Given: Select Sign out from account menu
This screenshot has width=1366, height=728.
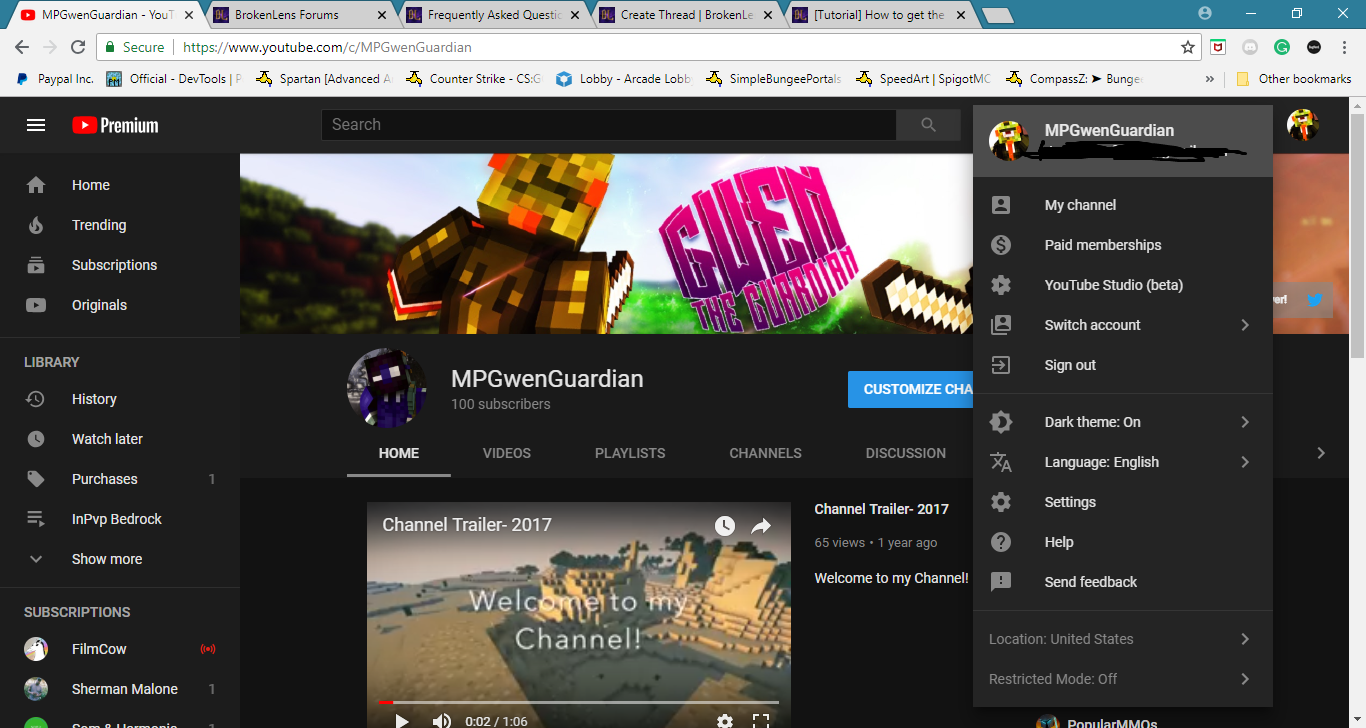Looking at the screenshot, I should pyautogui.click(x=1122, y=365).
